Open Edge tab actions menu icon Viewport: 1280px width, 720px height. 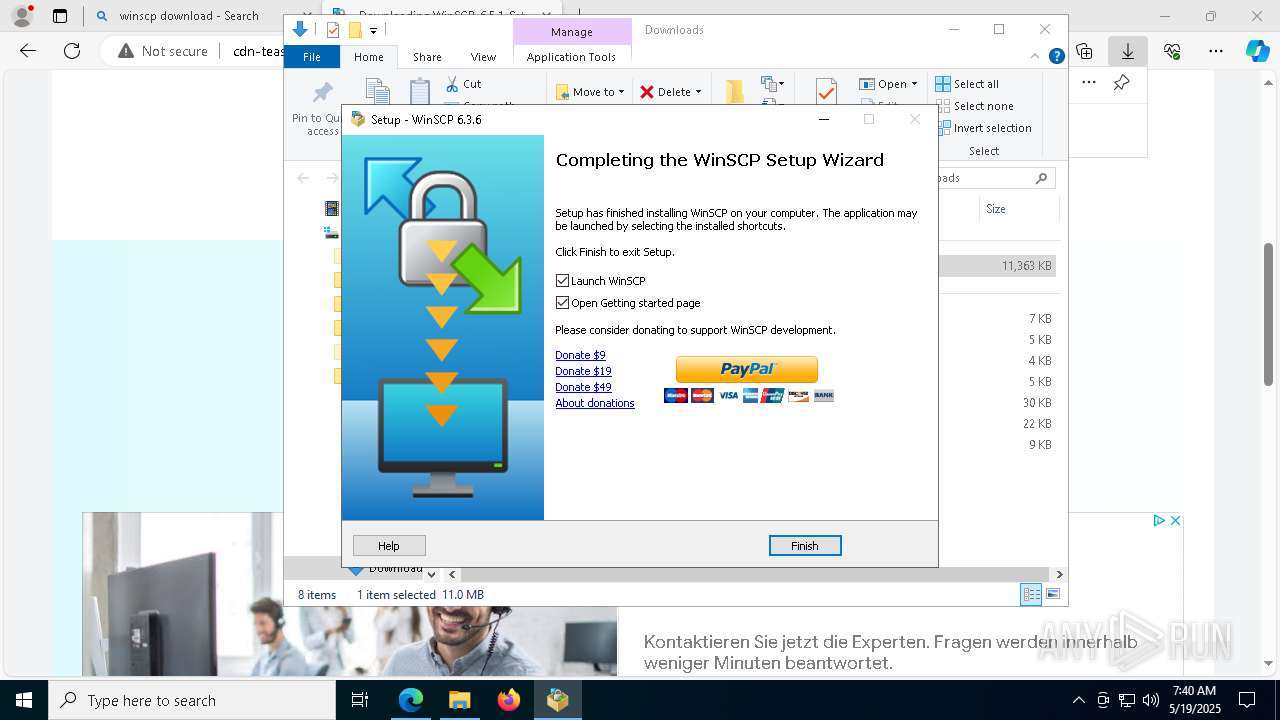click(x=60, y=16)
